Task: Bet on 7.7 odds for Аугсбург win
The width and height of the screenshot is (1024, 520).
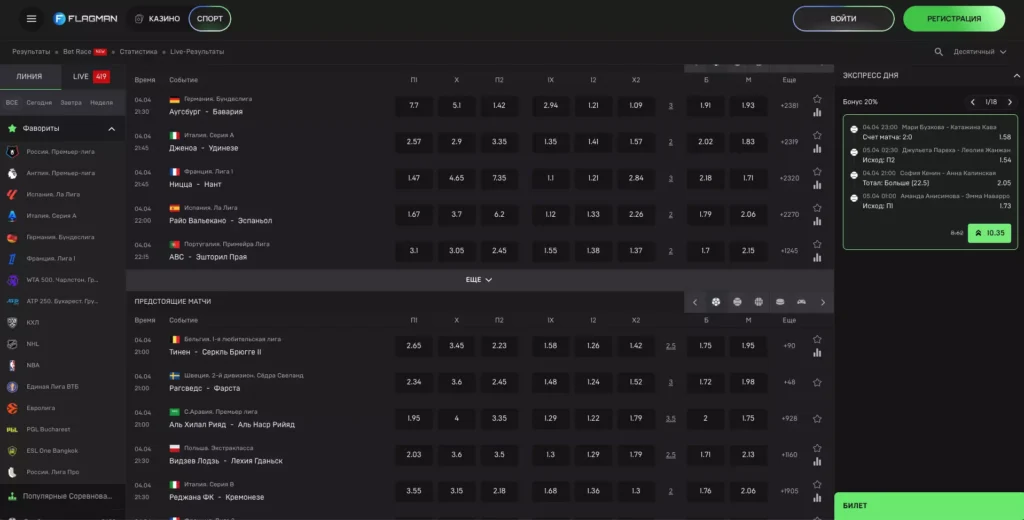Action: tap(414, 106)
